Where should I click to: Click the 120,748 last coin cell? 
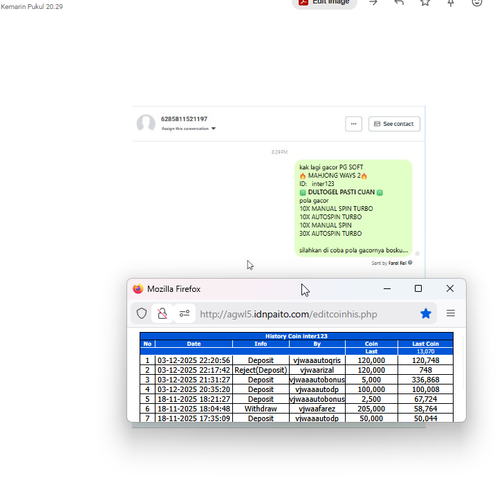pyautogui.click(x=426, y=360)
